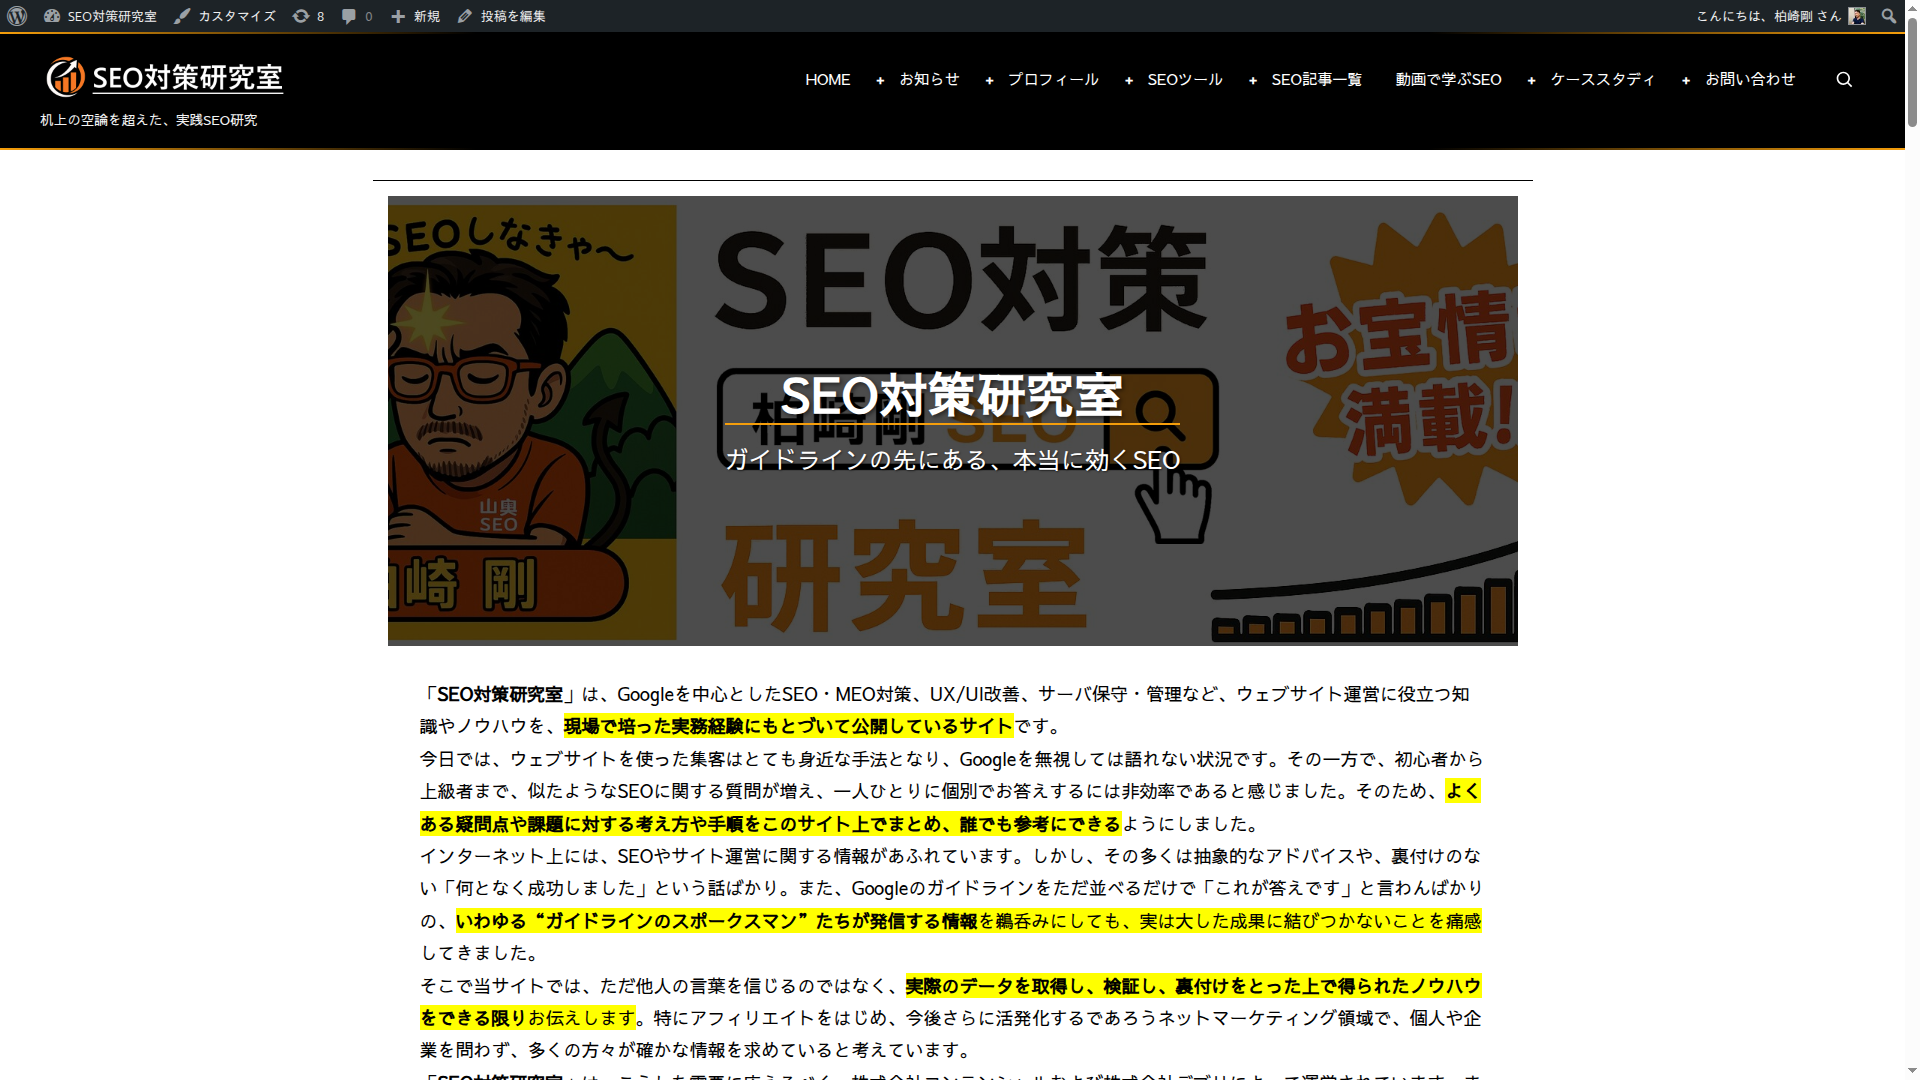1920x1080 pixels.
Task: Click the admin bar search magnifier
Action: click(1888, 16)
